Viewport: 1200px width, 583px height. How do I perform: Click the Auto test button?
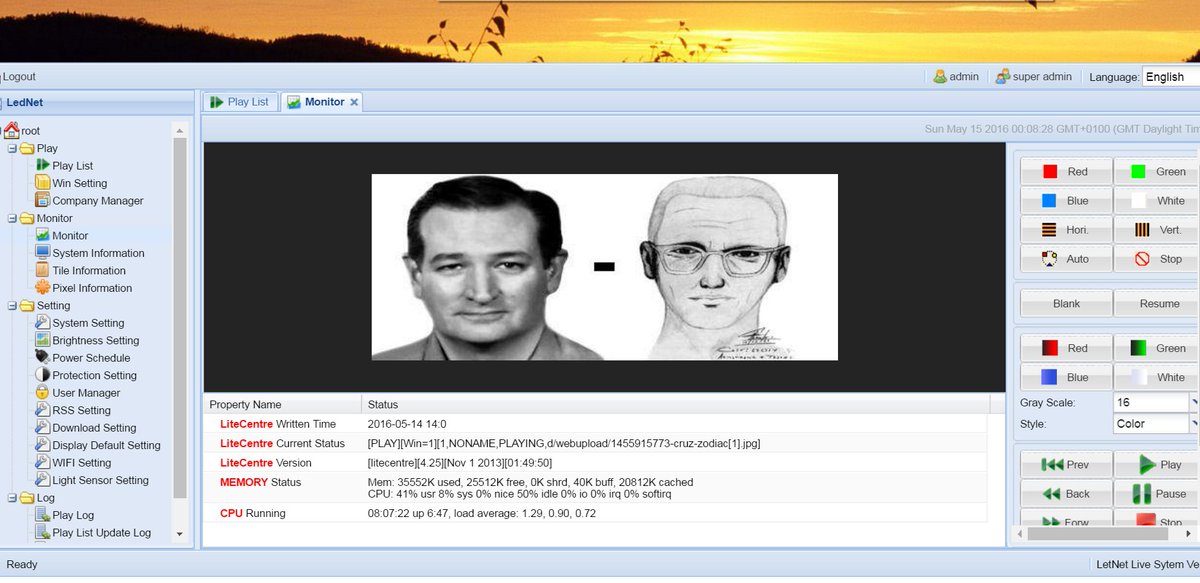[x=1066, y=259]
